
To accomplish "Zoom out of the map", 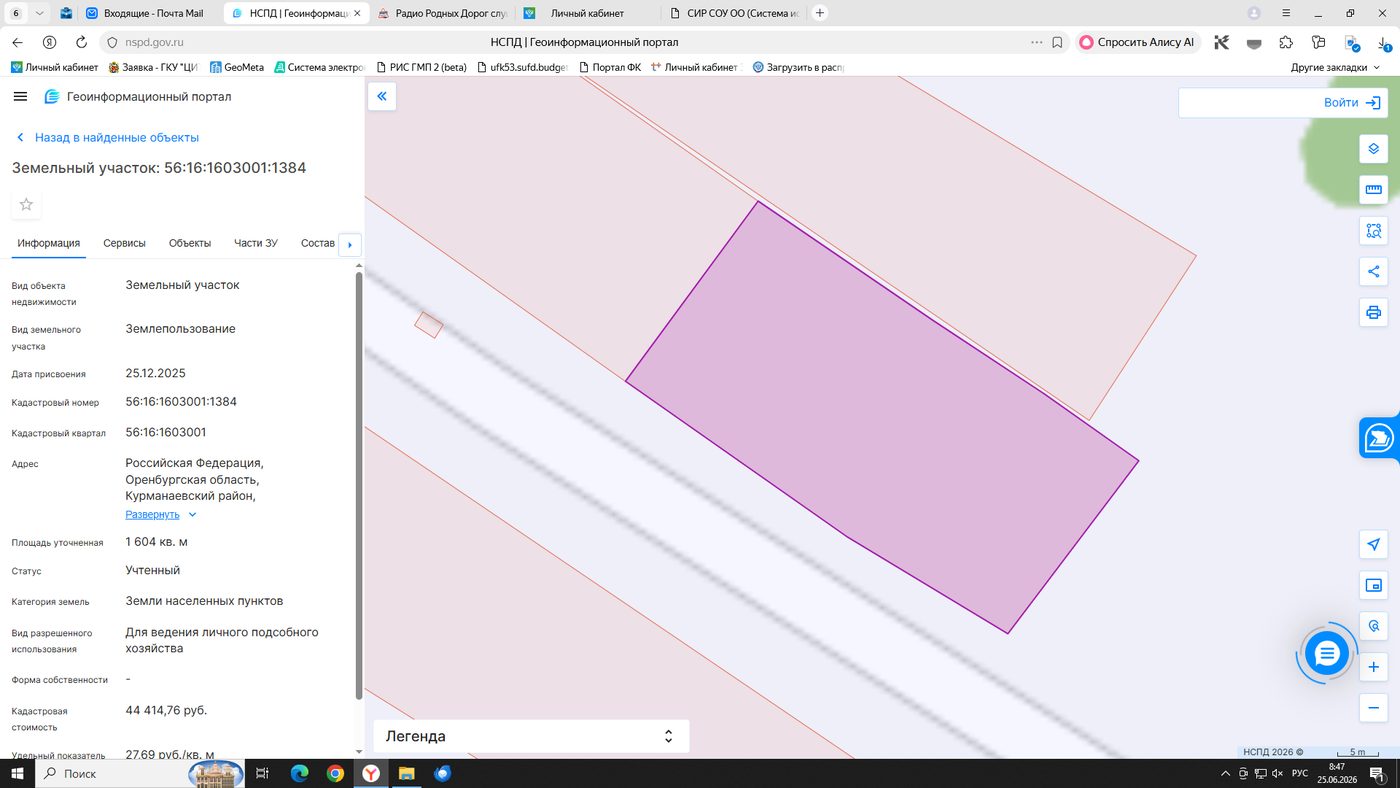I will (1373, 708).
